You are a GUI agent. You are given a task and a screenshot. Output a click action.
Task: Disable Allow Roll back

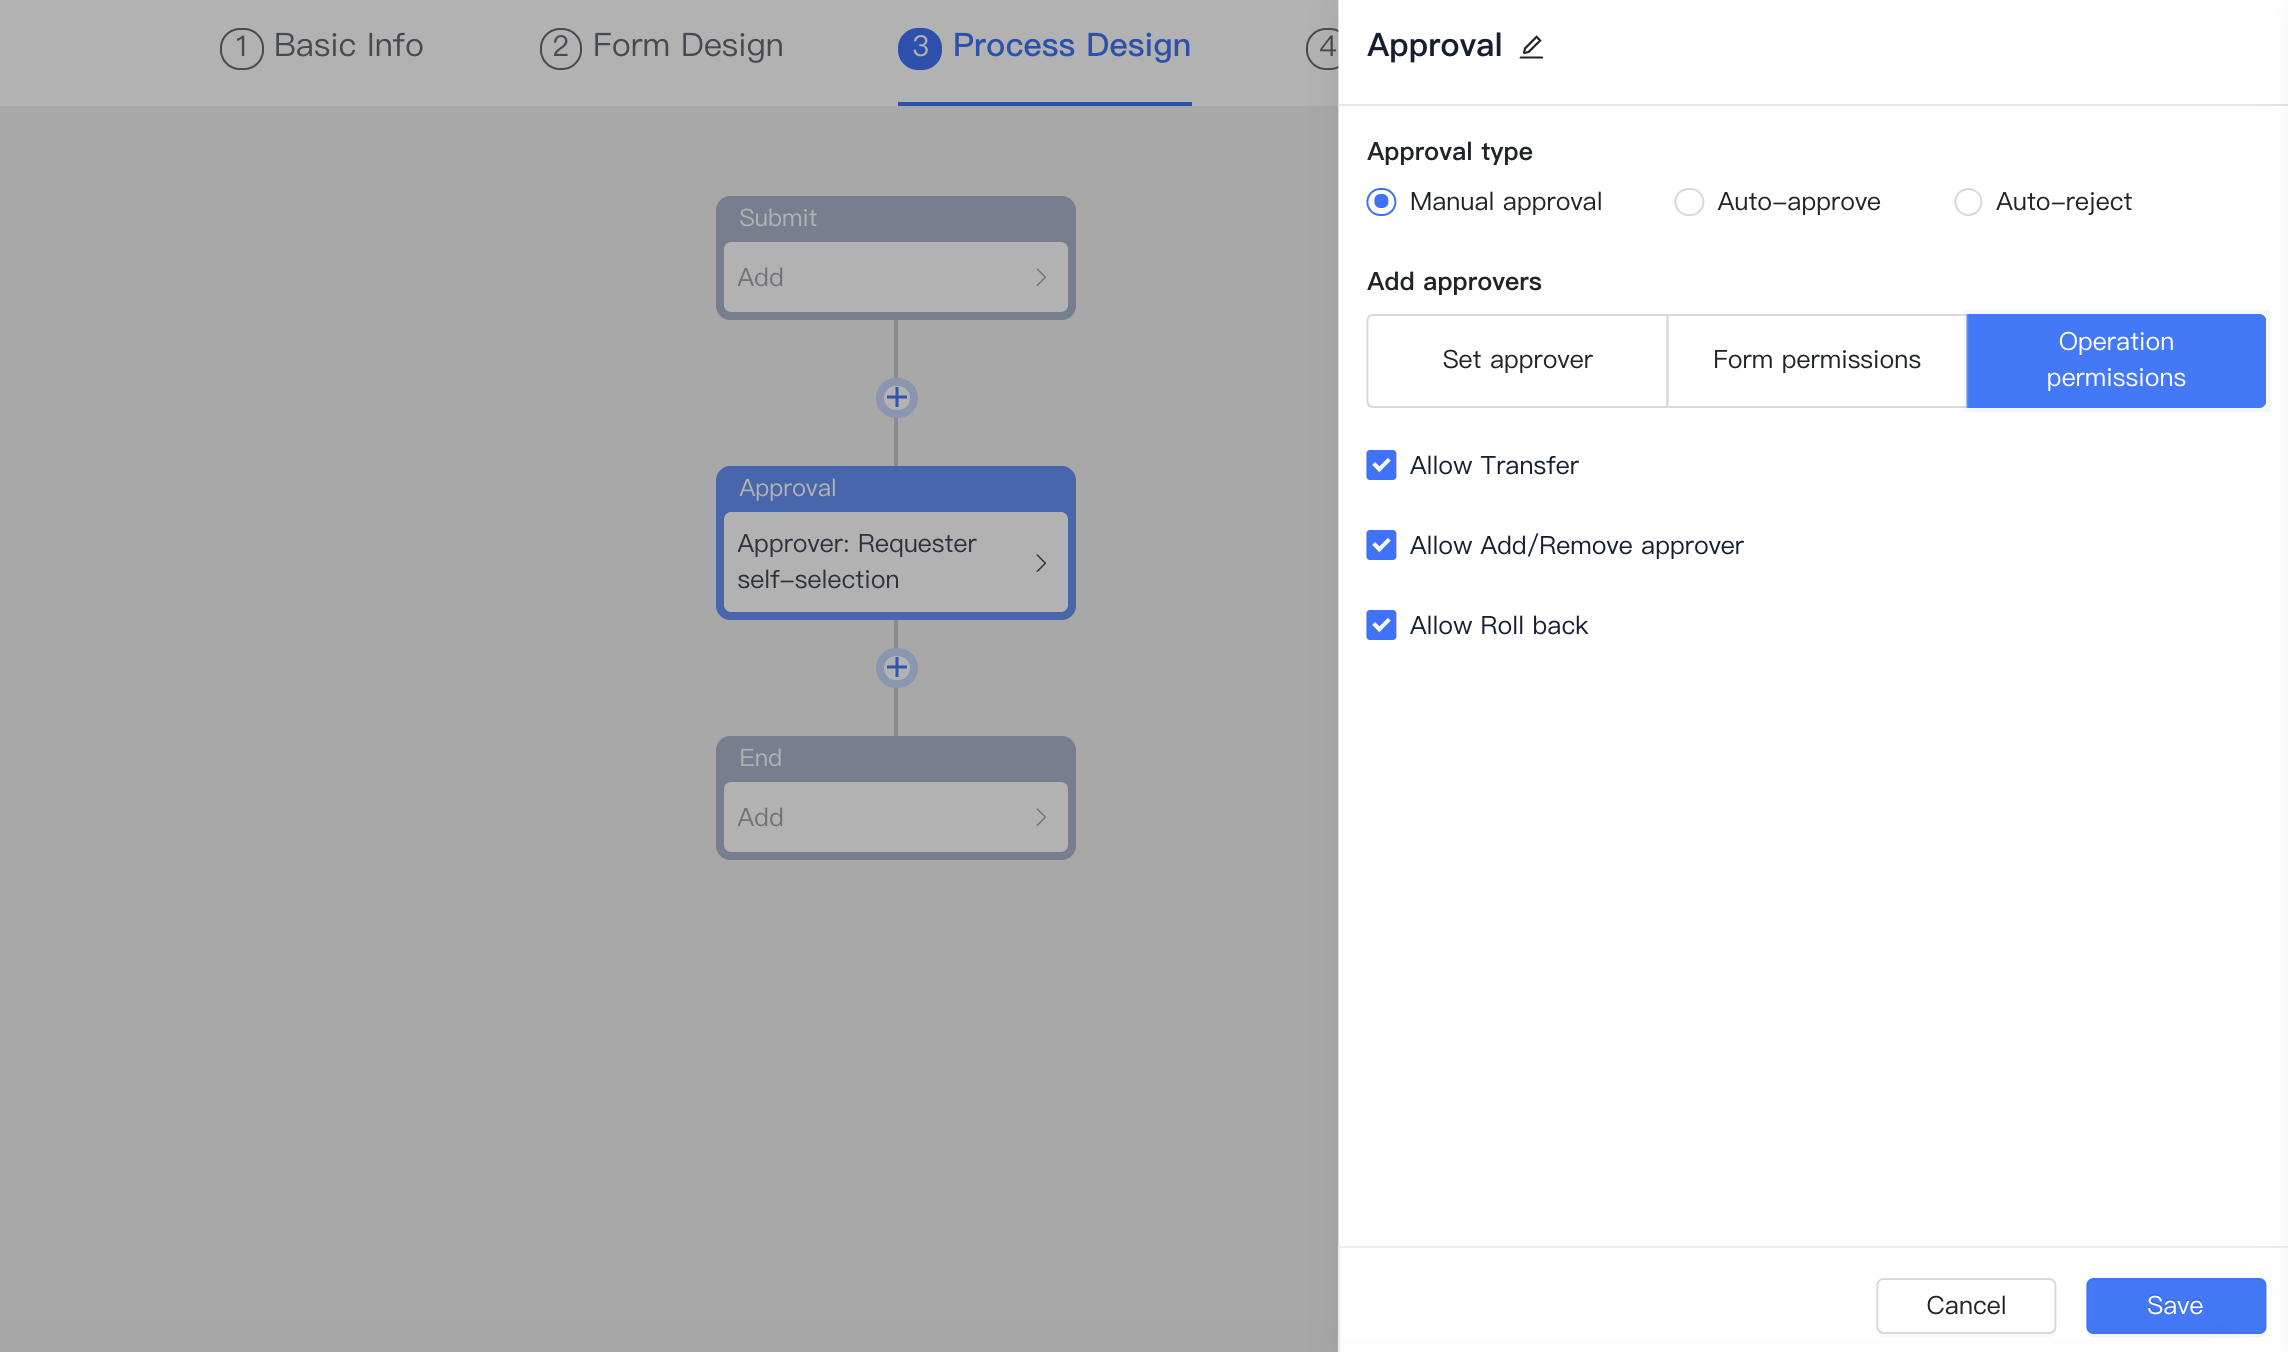pyautogui.click(x=1381, y=625)
